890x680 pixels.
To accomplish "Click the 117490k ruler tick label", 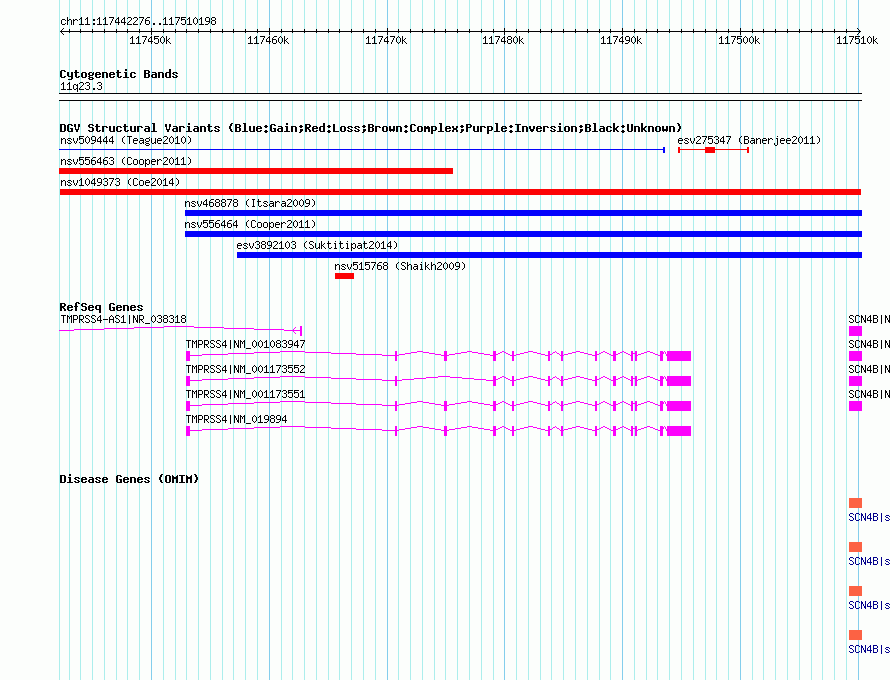I will tap(621, 40).
